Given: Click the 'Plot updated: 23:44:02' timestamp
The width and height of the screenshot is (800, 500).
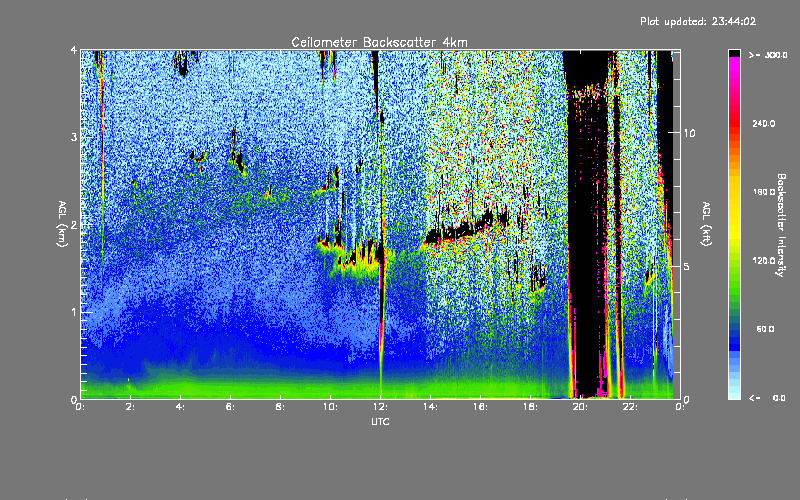Looking at the screenshot, I should 698,21.
